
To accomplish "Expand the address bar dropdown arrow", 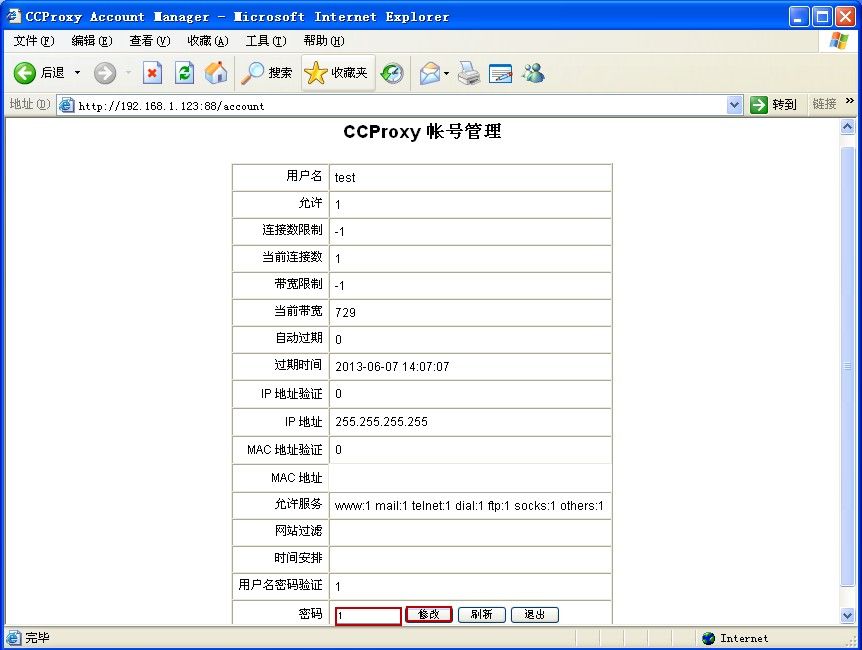I will point(734,104).
